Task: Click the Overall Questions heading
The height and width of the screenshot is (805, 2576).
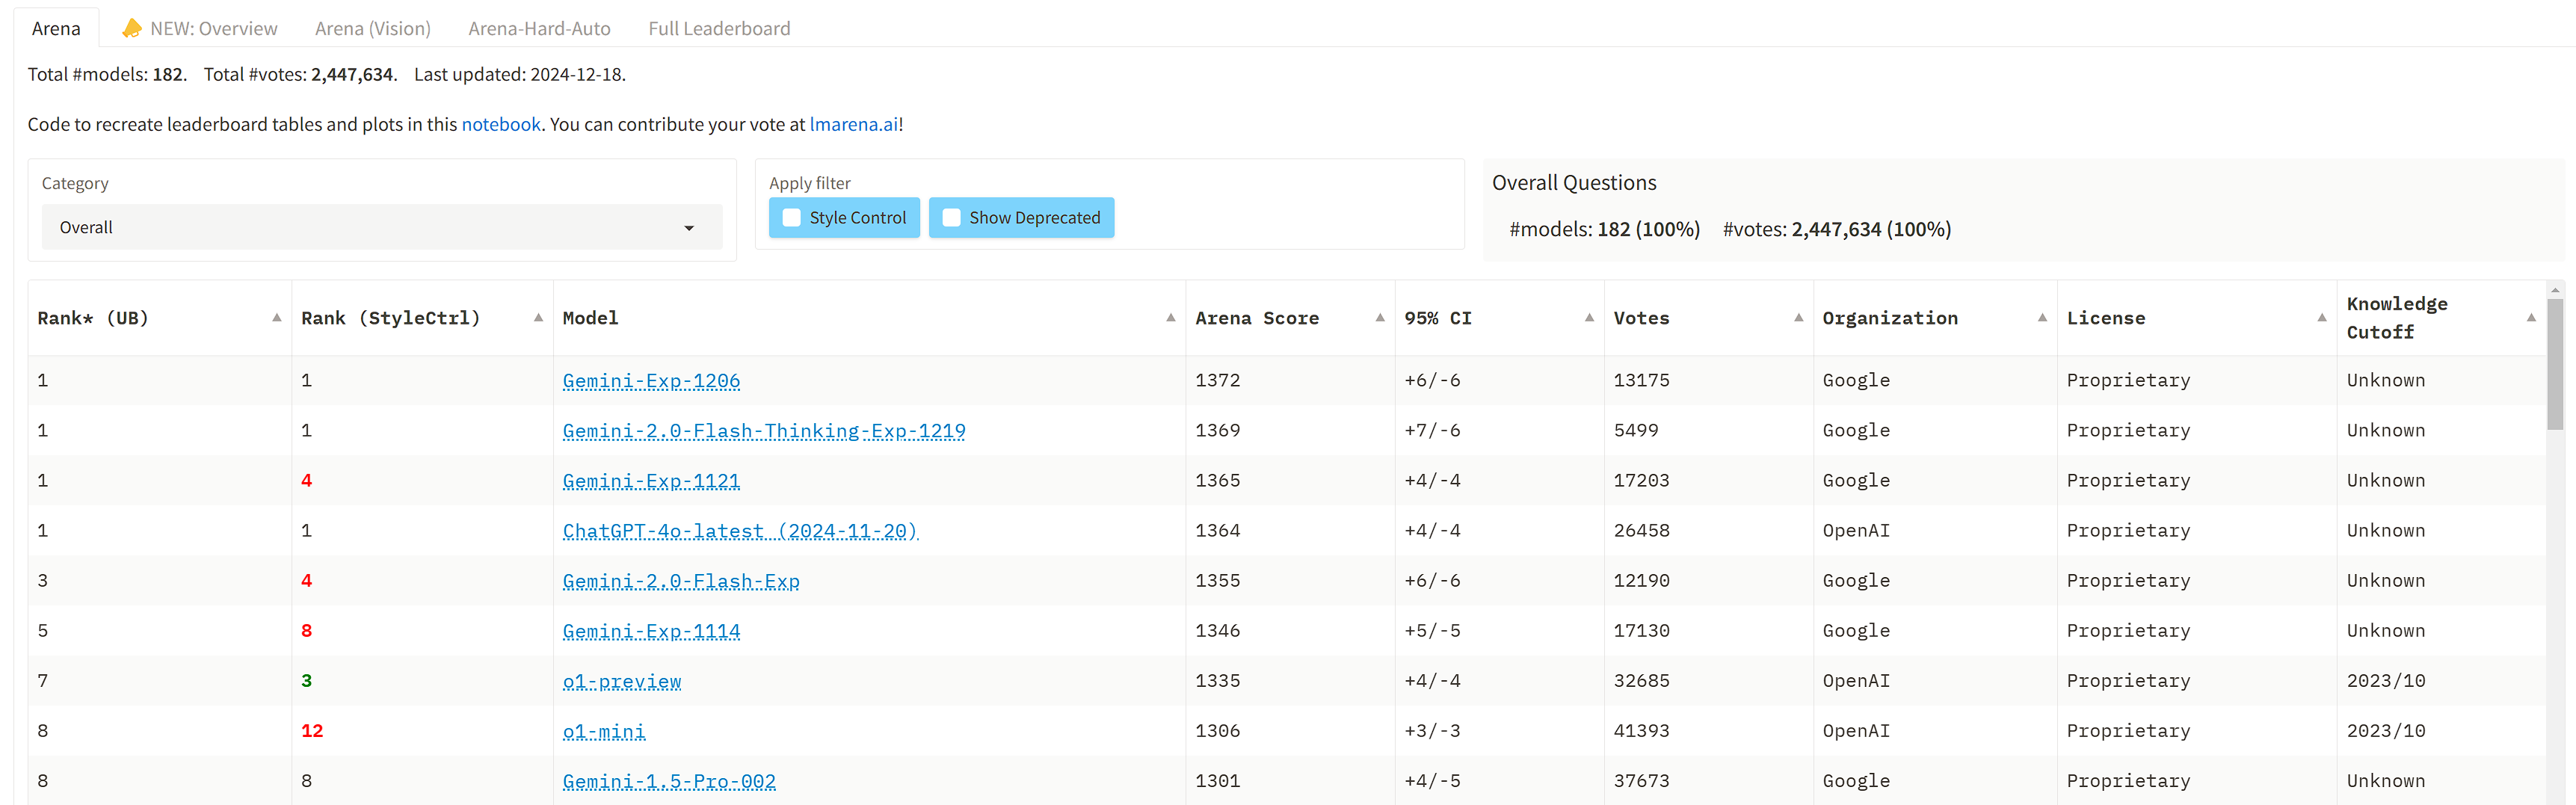Action: pyautogui.click(x=1574, y=182)
